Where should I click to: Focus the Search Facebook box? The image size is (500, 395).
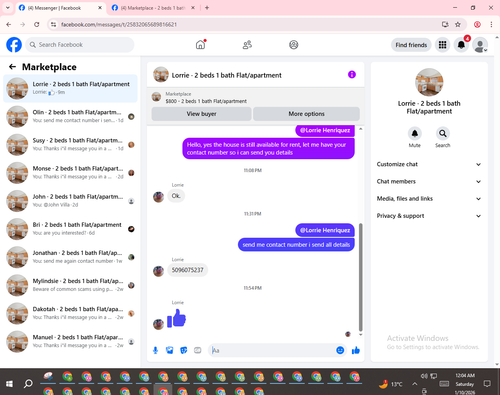80,45
